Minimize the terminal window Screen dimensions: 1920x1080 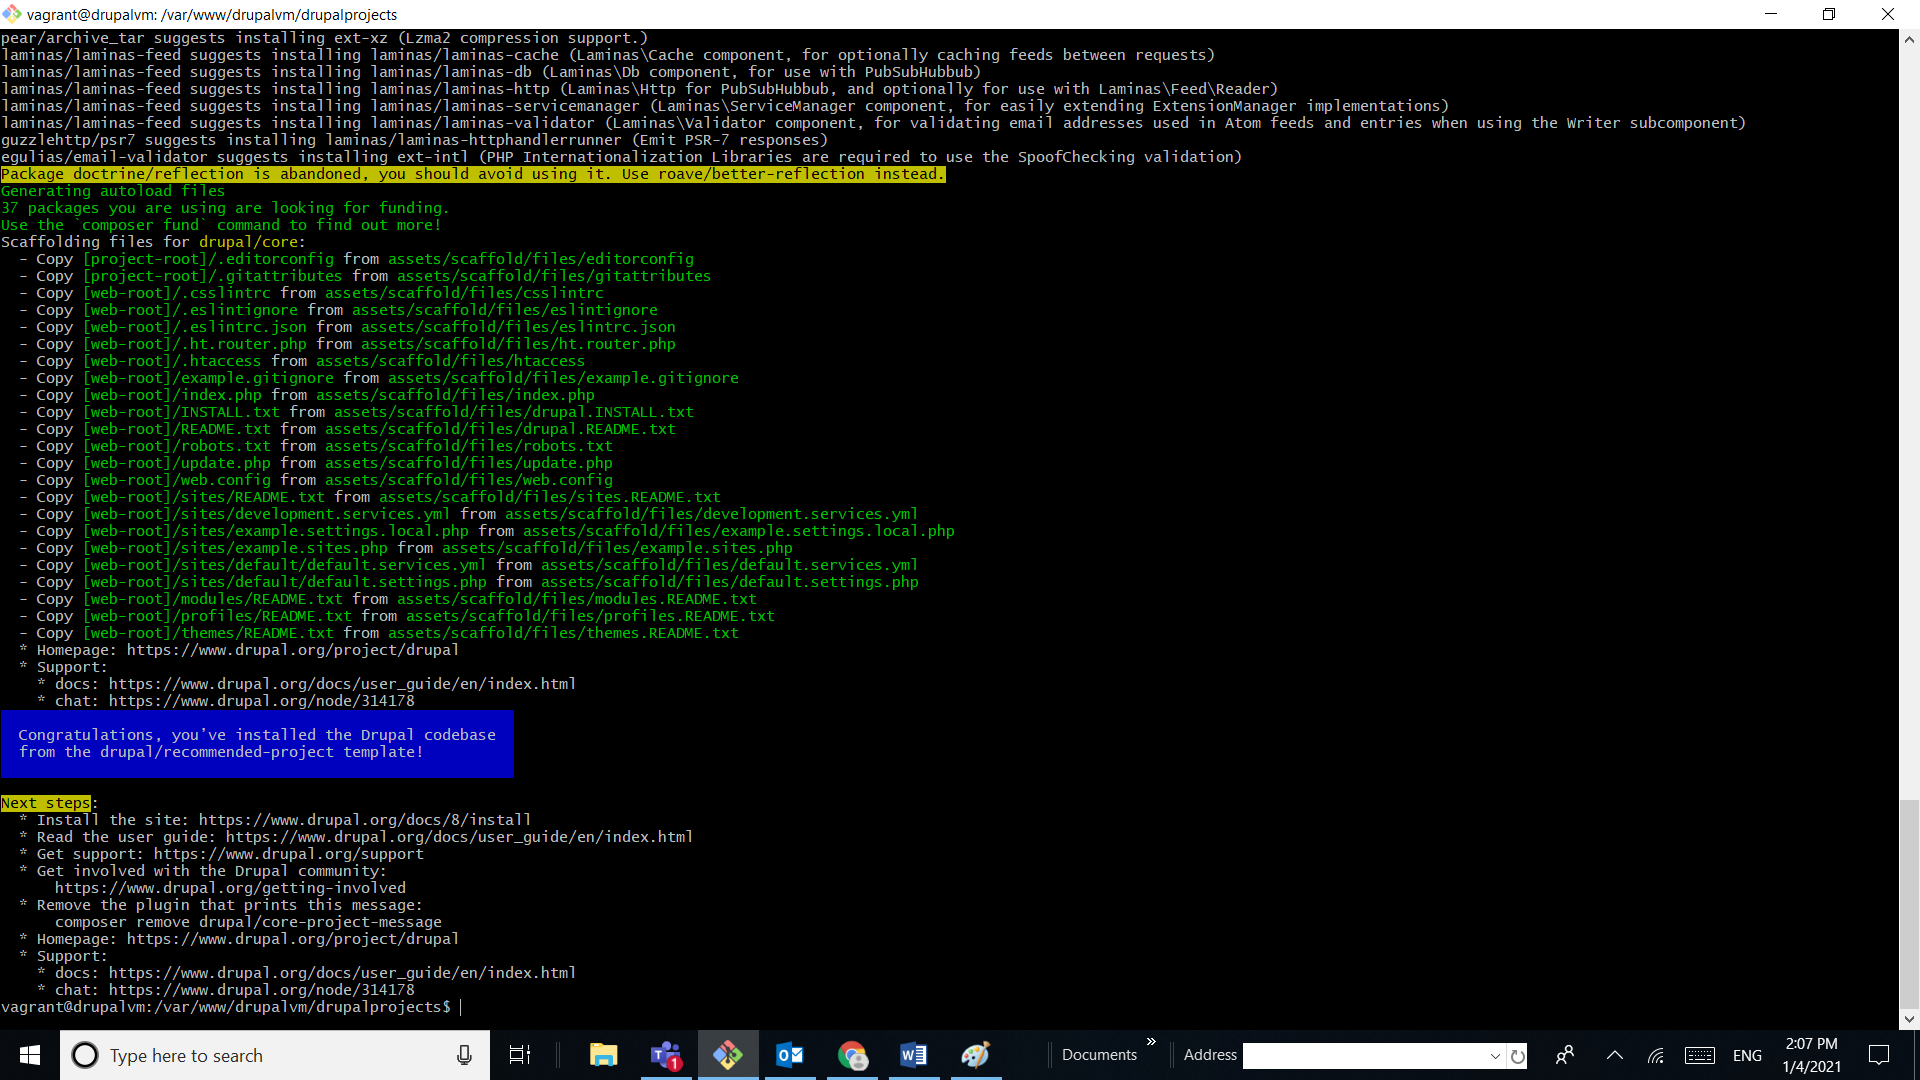coord(1771,14)
